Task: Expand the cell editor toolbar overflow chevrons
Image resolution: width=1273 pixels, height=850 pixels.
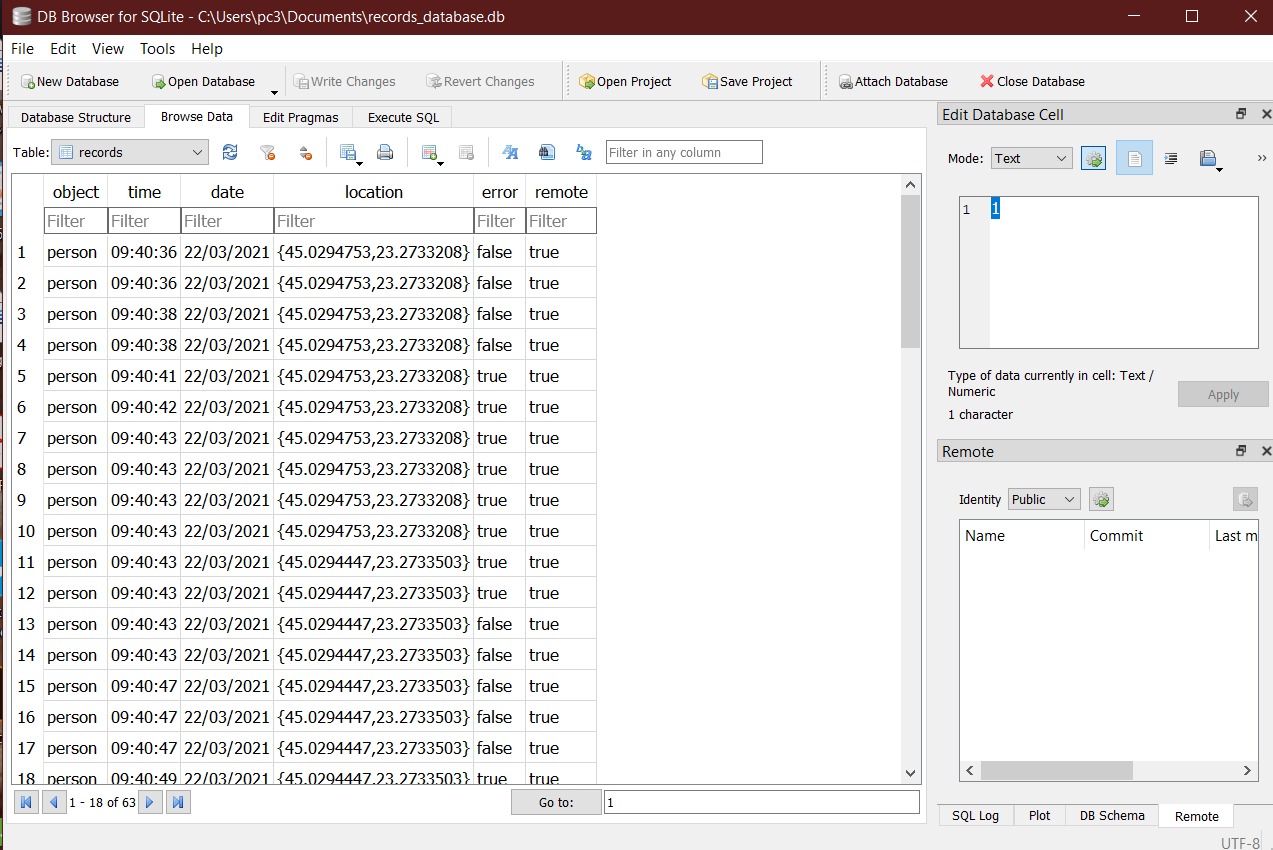Action: coord(1262,158)
